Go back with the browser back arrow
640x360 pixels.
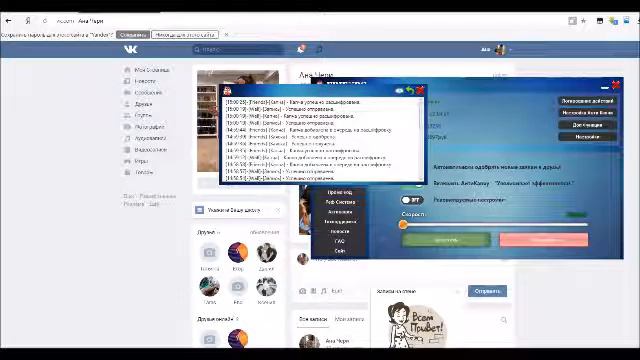click(9, 21)
